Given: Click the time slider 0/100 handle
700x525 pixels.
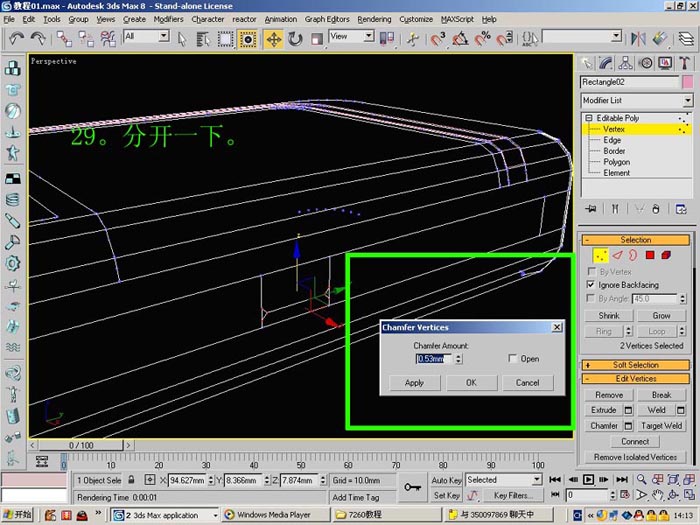Looking at the screenshot, I should [81, 446].
